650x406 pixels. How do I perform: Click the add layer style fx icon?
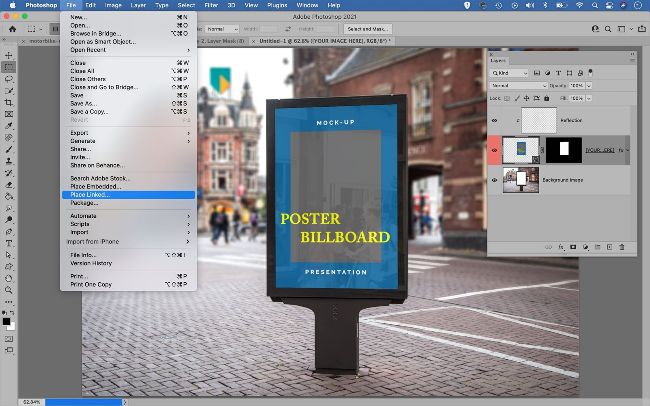[x=560, y=247]
